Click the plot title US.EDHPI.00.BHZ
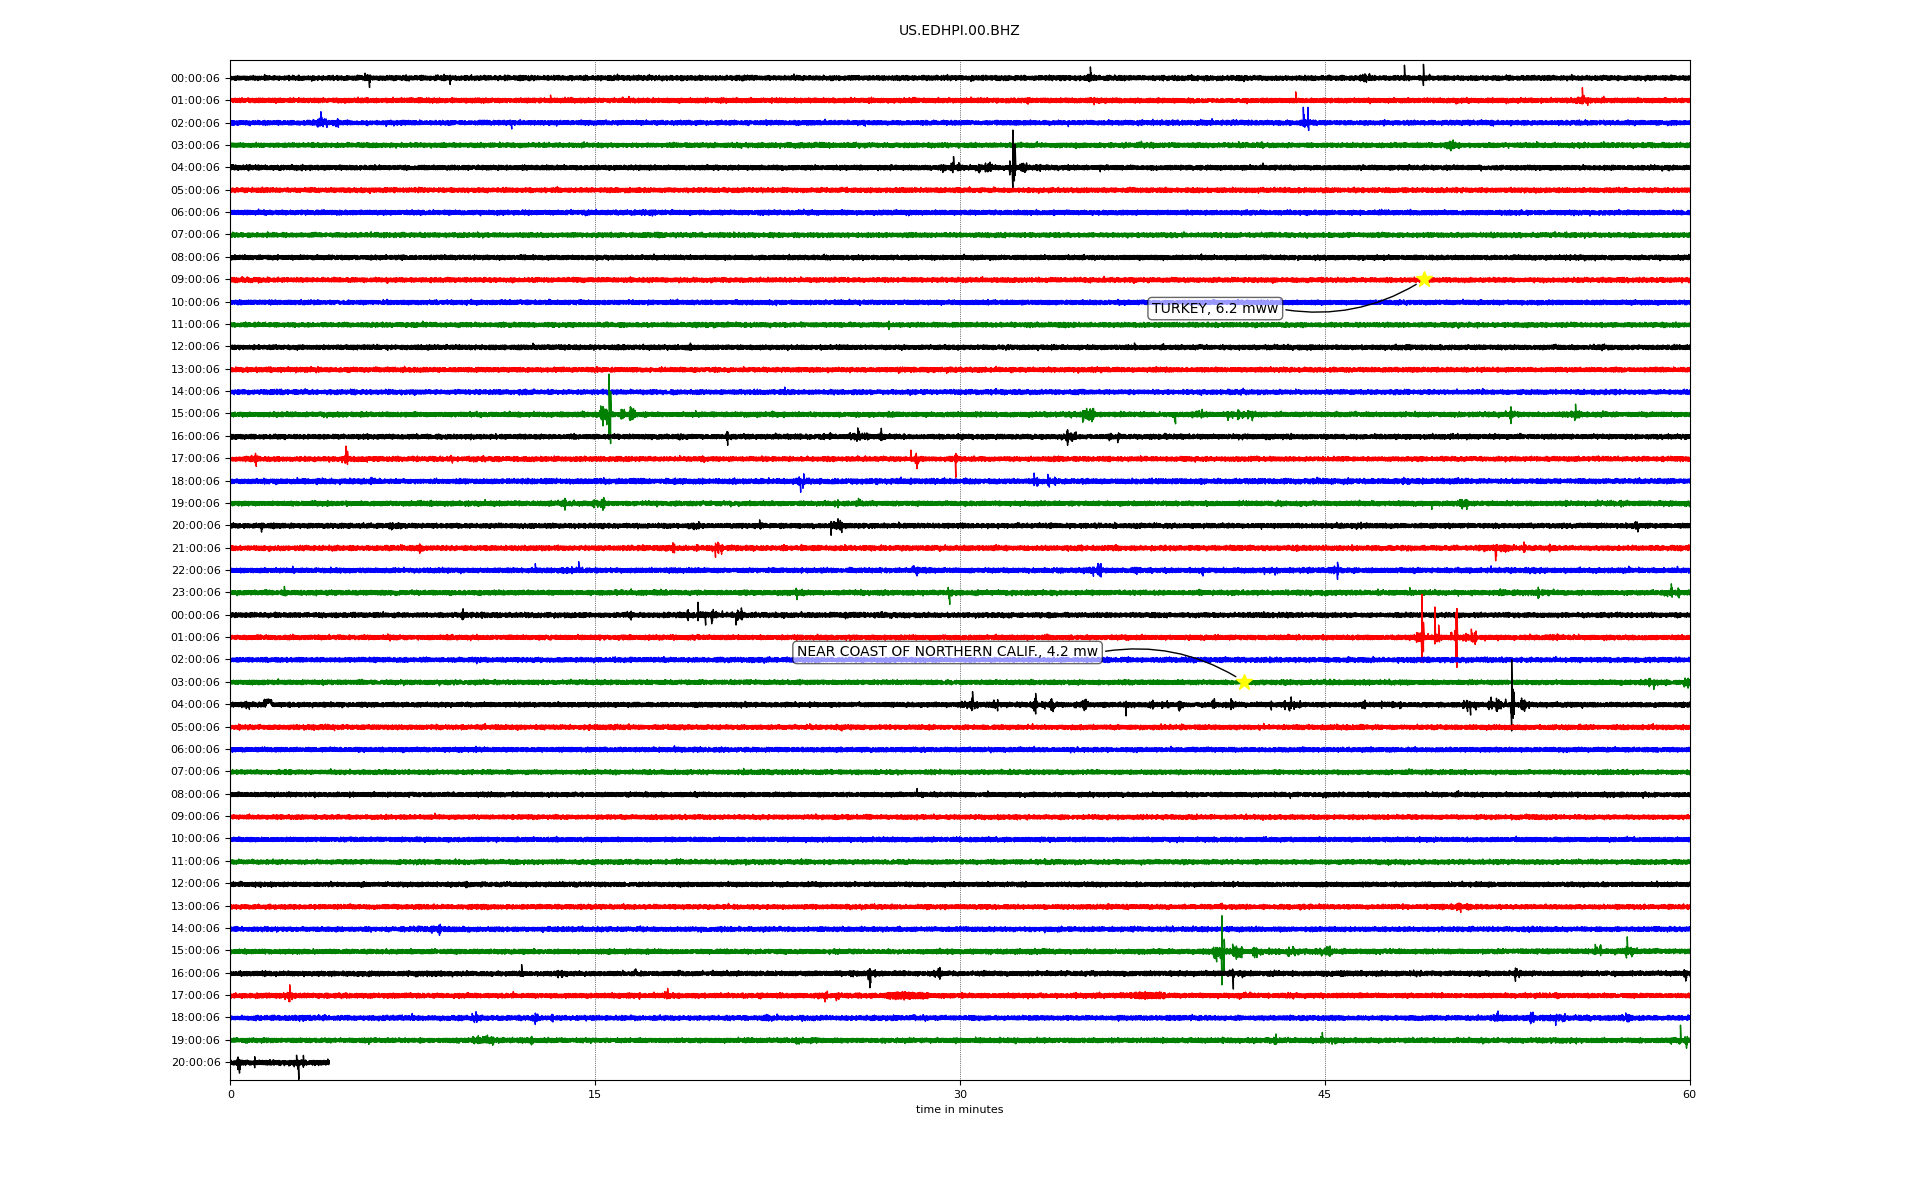This screenshot has width=1920, height=1200. coord(959,31)
